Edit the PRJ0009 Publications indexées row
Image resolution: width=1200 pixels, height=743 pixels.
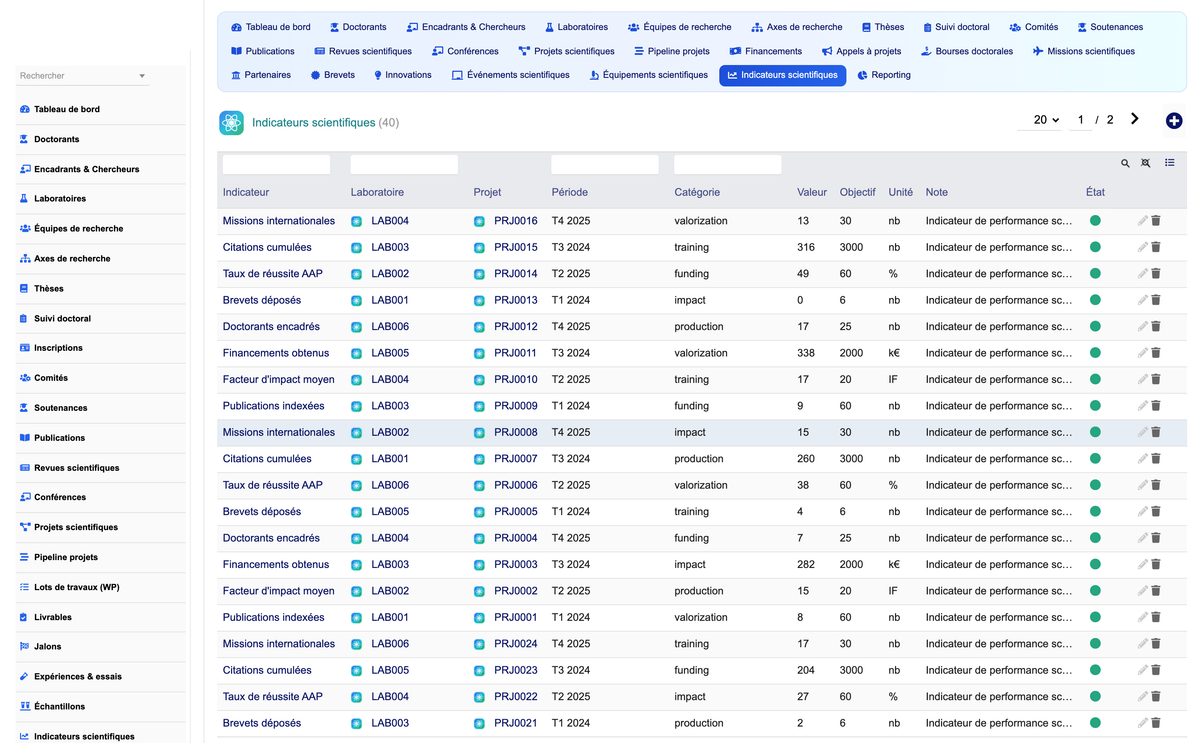1142,406
